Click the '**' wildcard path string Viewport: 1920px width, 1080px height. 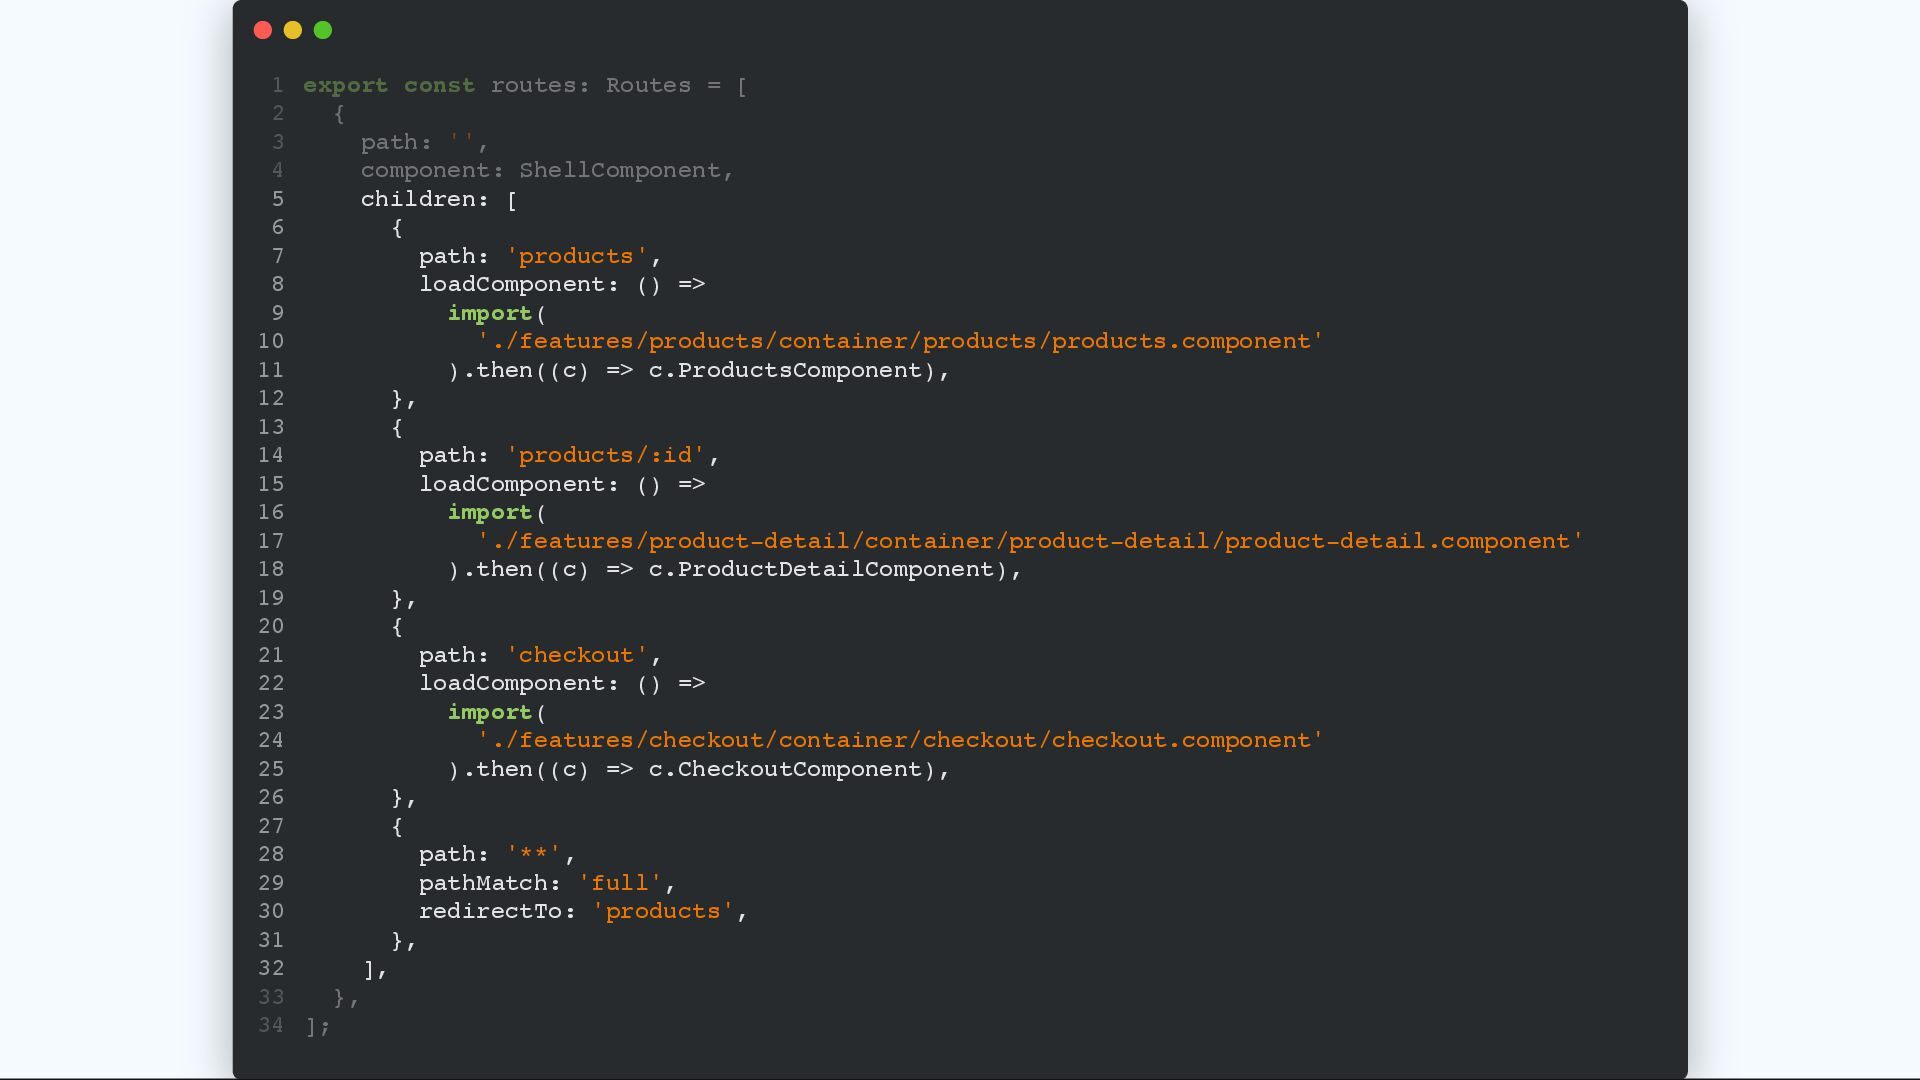pyautogui.click(x=534, y=855)
